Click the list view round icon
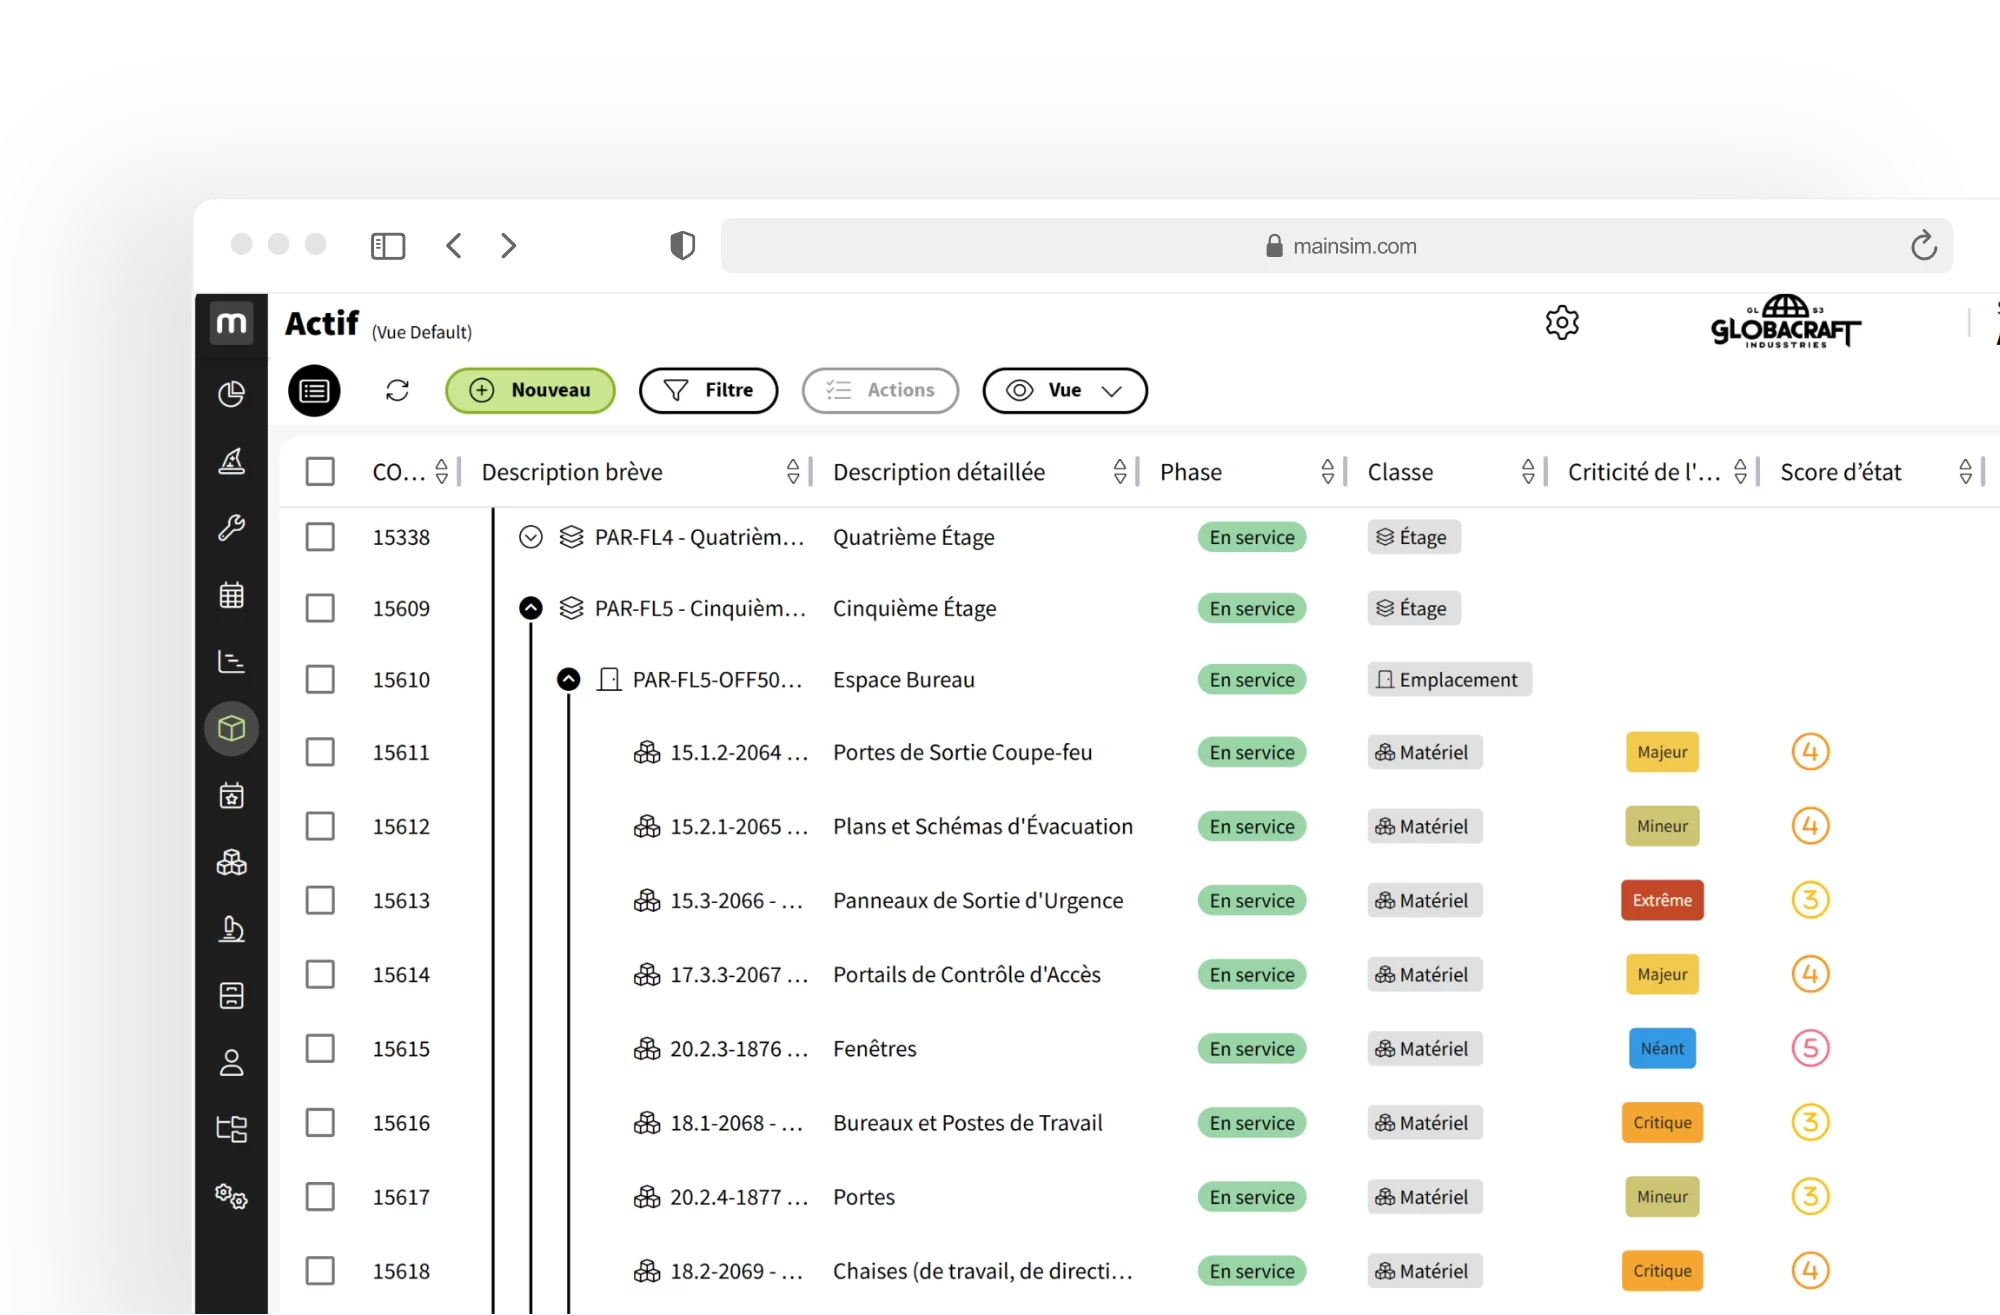 [314, 391]
